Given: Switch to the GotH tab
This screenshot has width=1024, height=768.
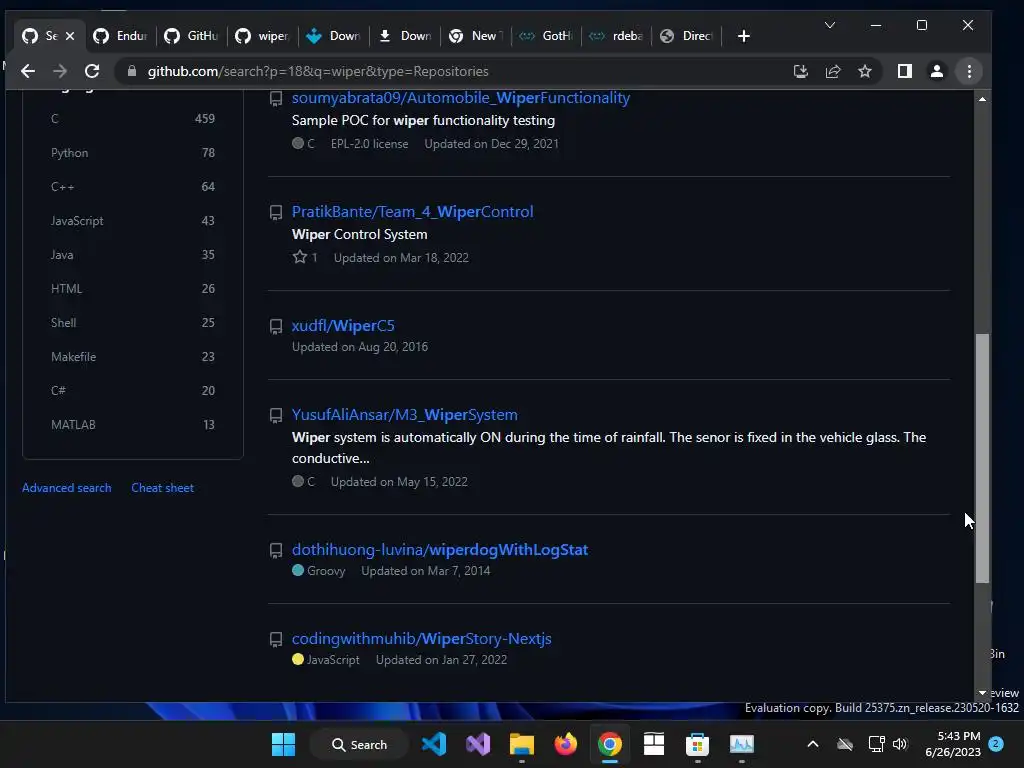Looking at the screenshot, I should pos(547,36).
